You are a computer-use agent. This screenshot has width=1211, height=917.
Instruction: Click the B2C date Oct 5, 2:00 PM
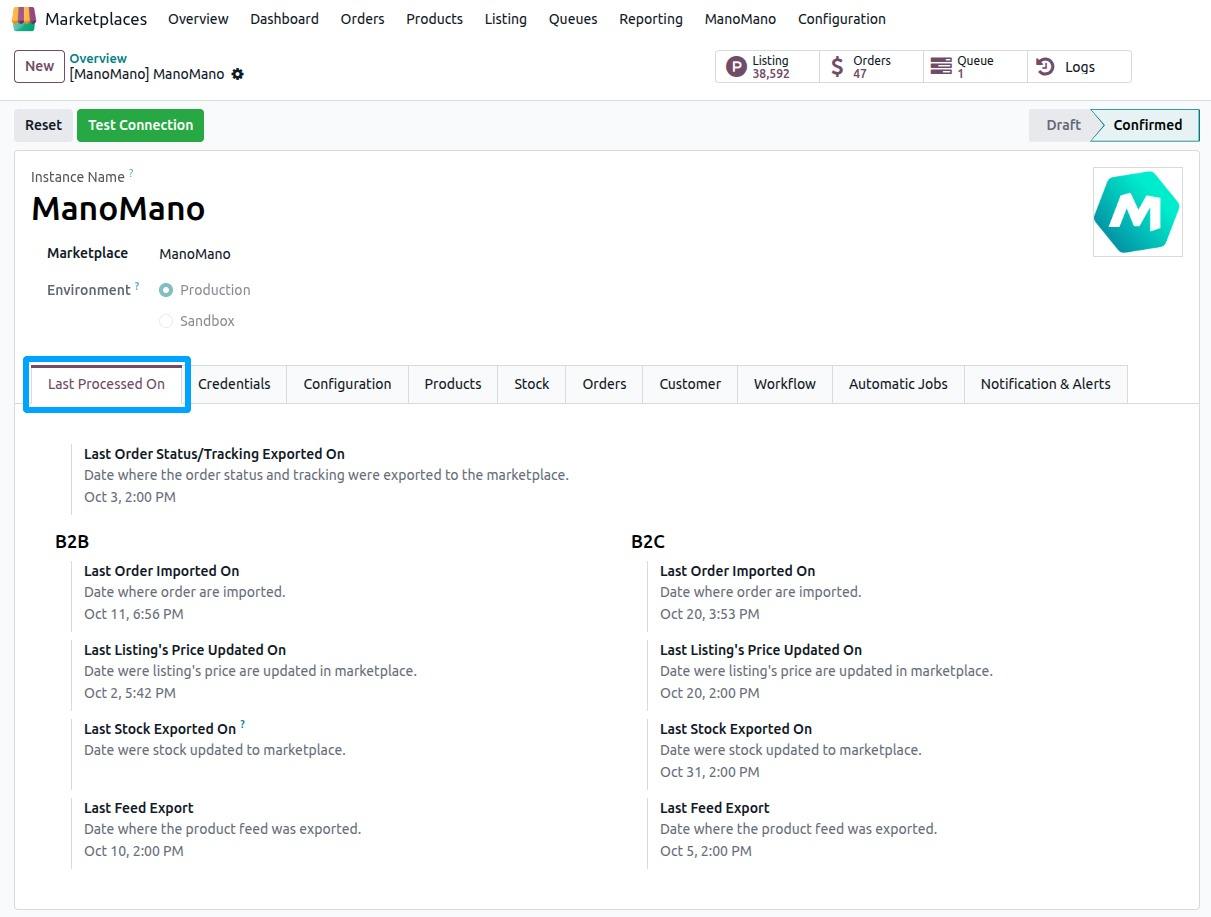(706, 851)
